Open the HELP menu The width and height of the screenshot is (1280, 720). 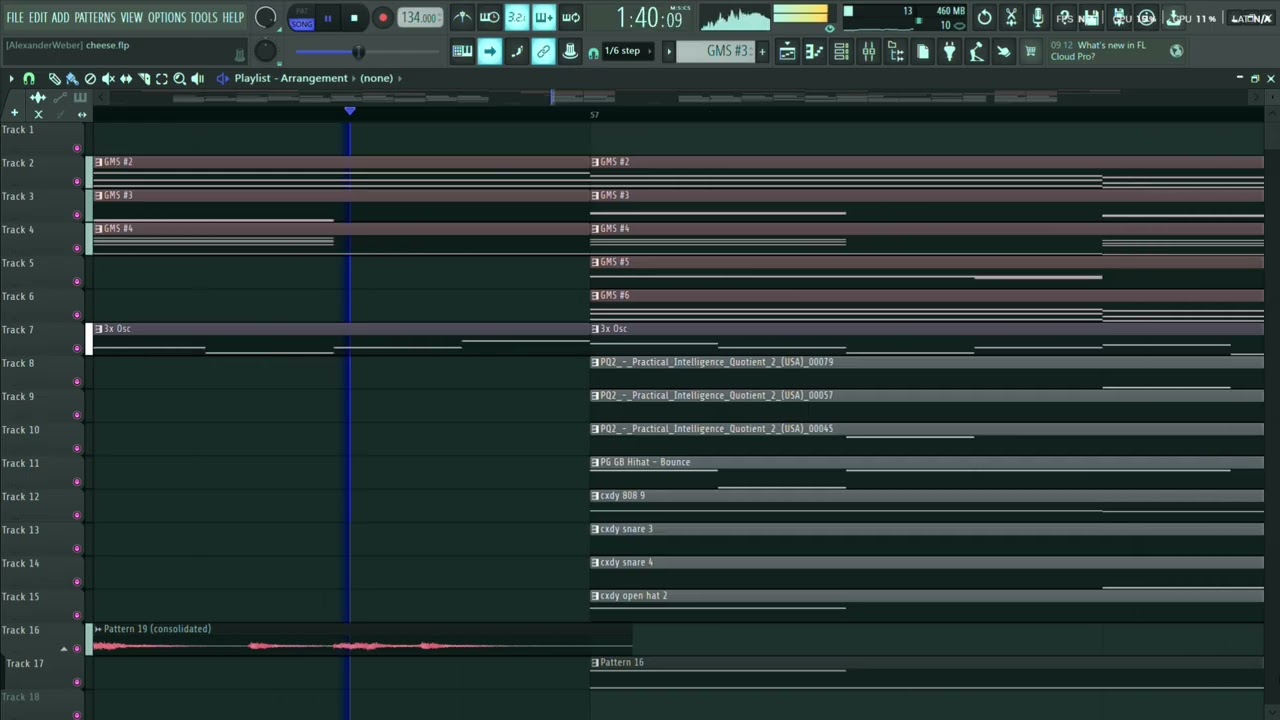click(x=233, y=18)
